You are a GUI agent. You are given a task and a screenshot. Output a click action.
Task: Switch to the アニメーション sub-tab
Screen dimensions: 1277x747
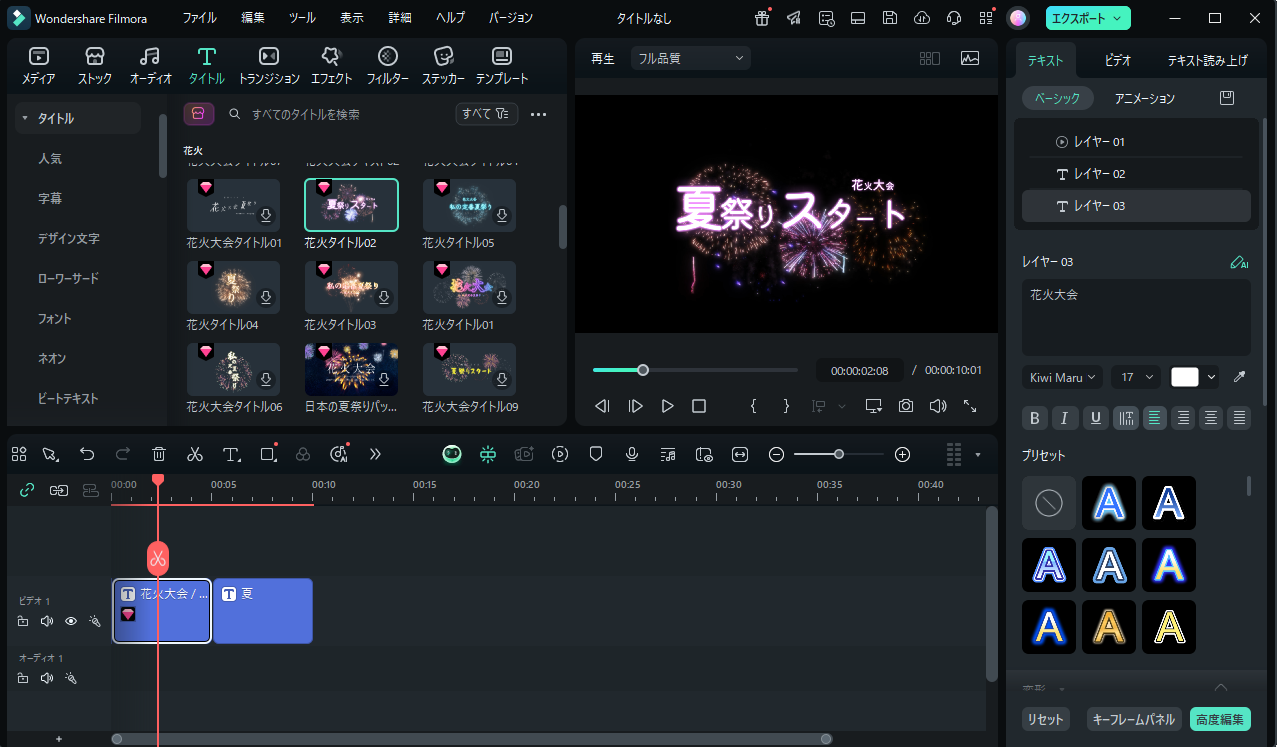[1145, 98]
